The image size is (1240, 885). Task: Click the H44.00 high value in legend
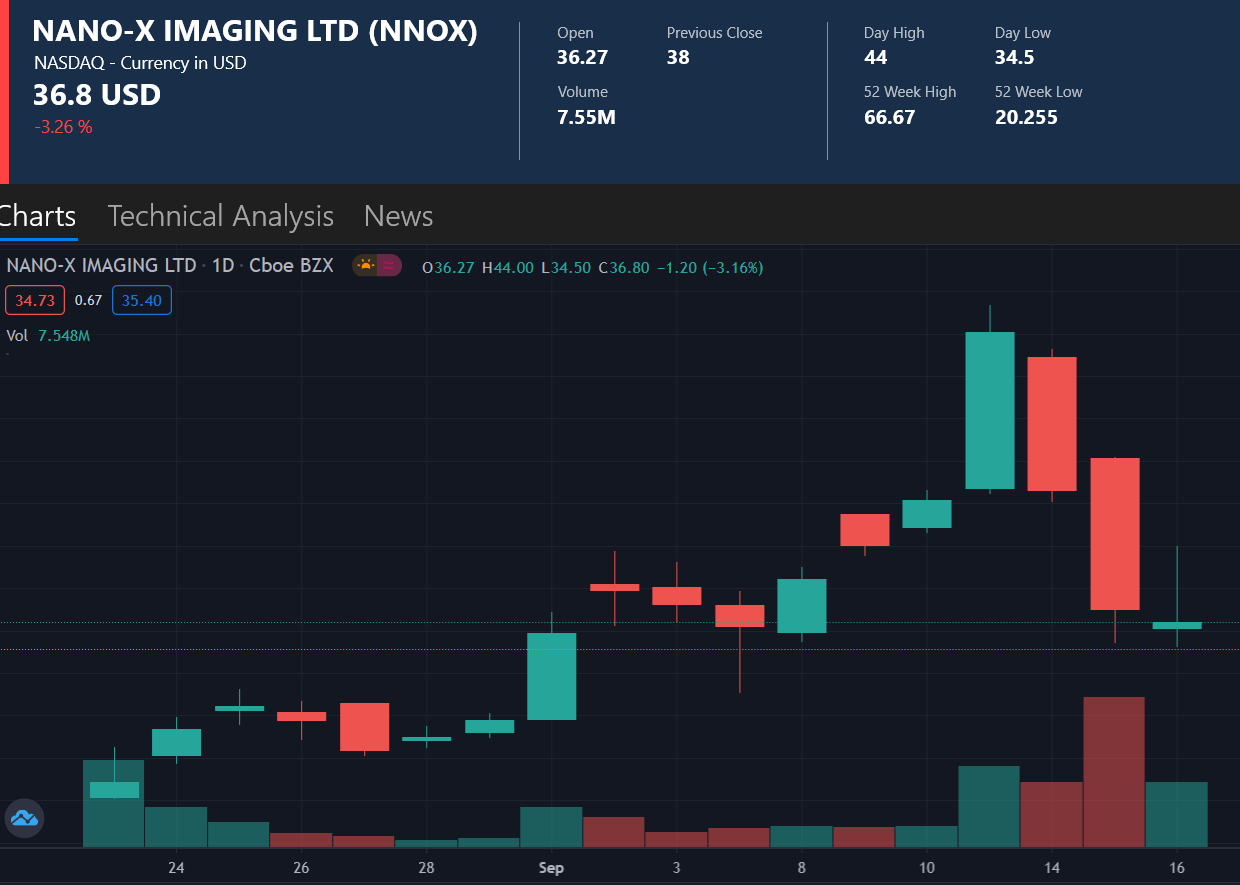point(508,268)
